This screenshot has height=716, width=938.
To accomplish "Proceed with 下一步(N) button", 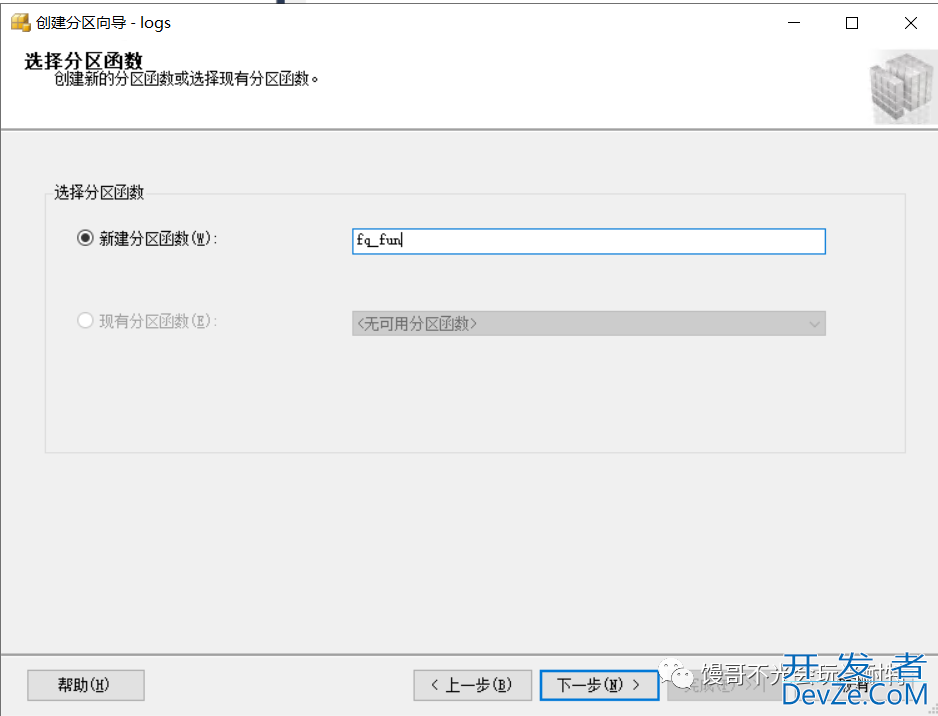I will pyautogui.click(x=599, y=685).
